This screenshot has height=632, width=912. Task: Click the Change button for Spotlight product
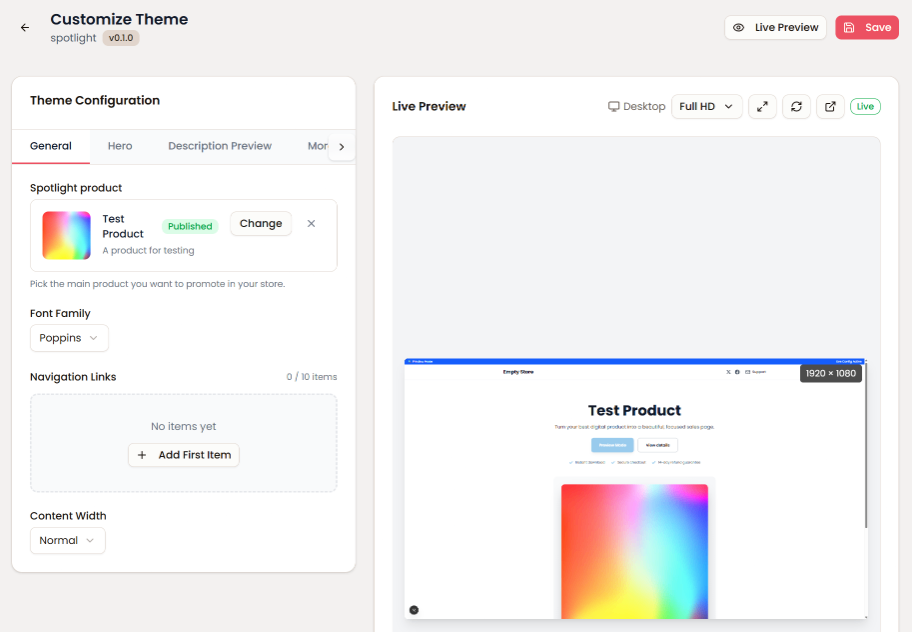(x=260, y=223)
